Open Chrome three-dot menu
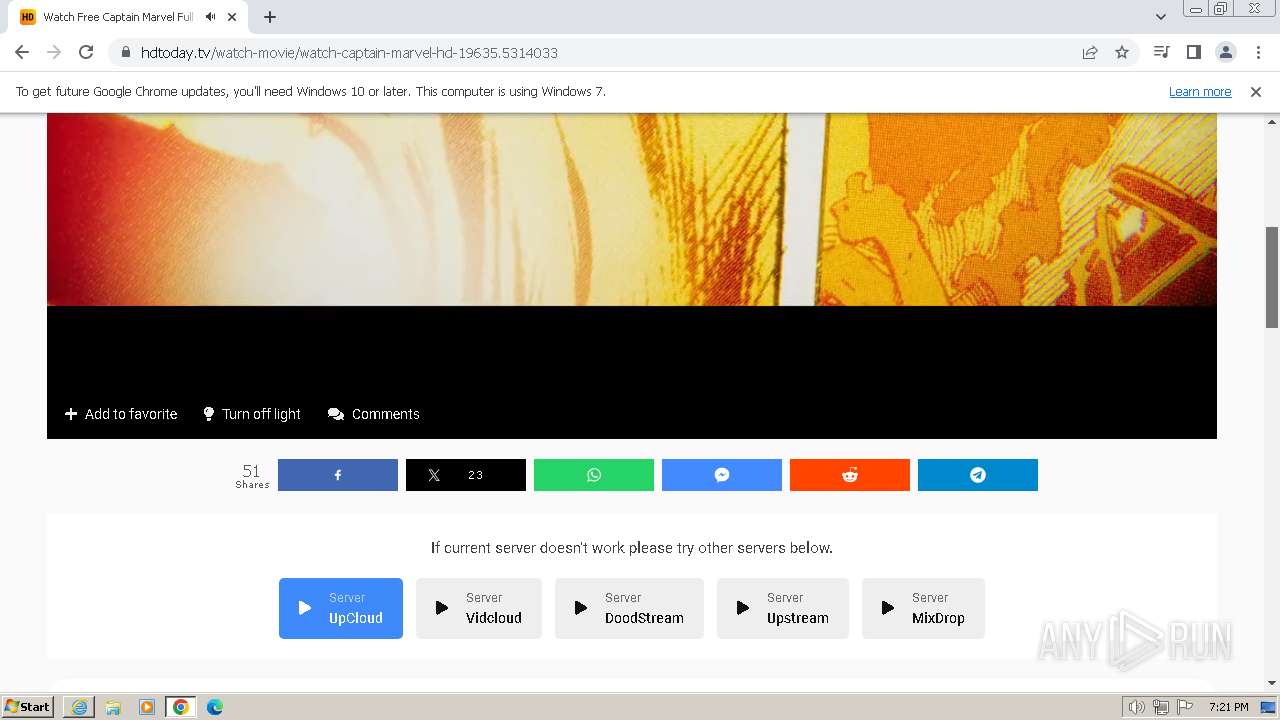 (1258, 52)
